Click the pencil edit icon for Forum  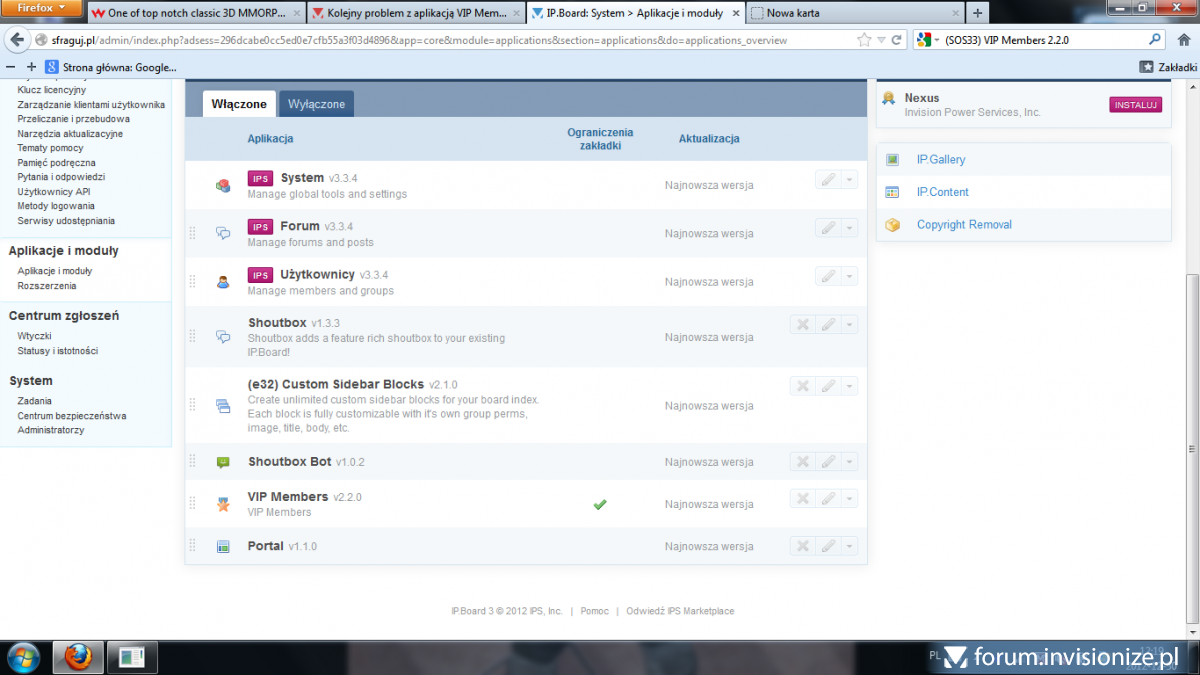coord(827,228)
